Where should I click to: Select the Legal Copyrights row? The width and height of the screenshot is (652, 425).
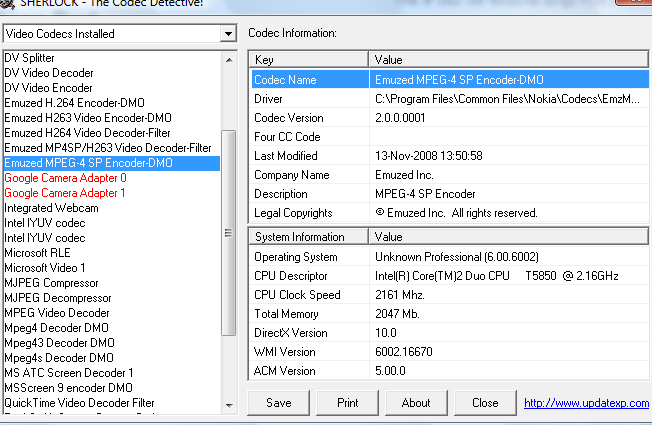450,213
